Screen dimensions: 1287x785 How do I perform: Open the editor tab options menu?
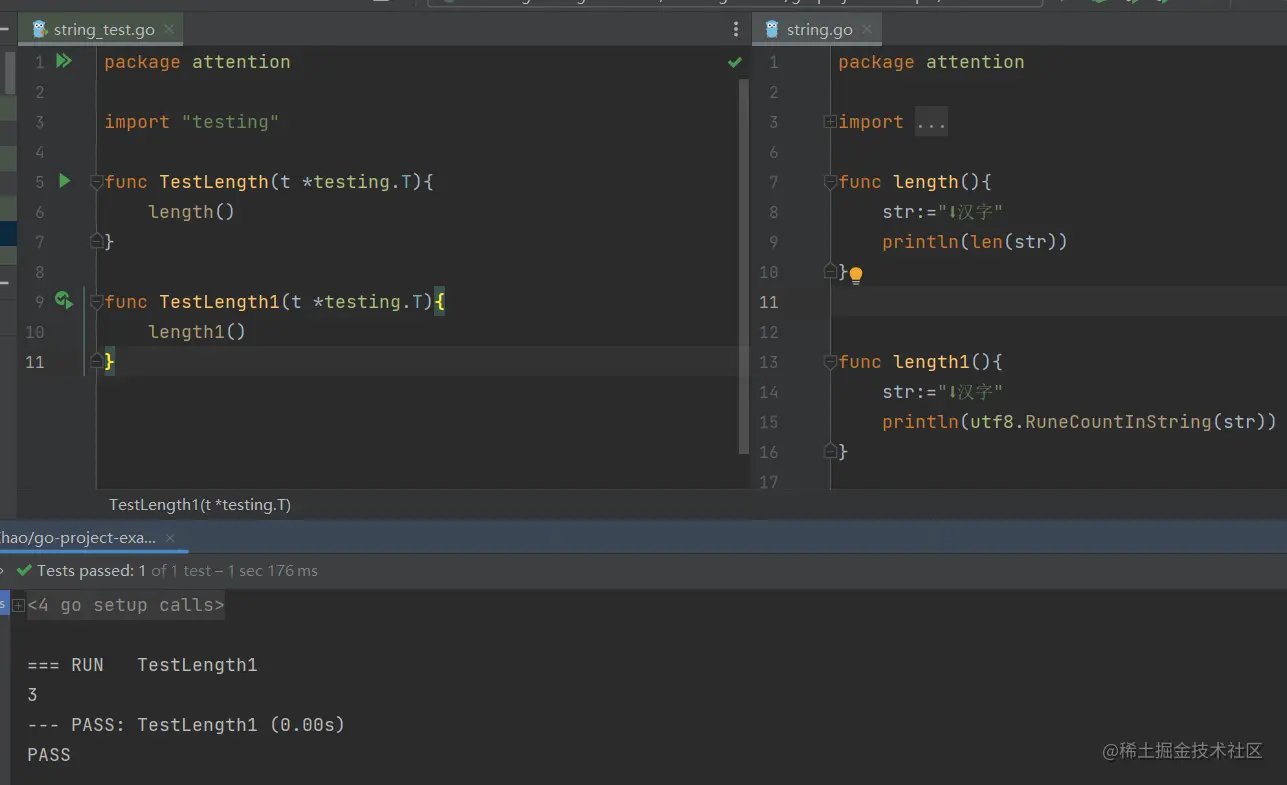(736, 29)
